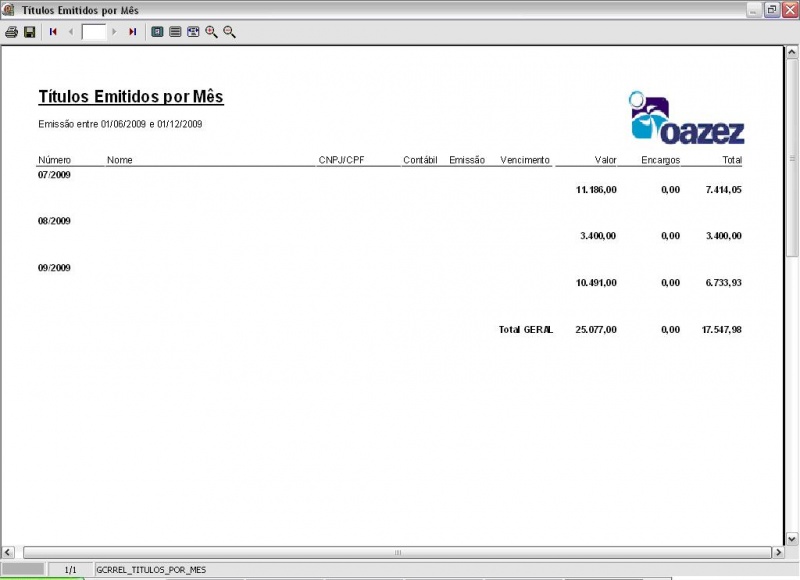
Task: Go to the next page arrow
Action: coord(114,32)
